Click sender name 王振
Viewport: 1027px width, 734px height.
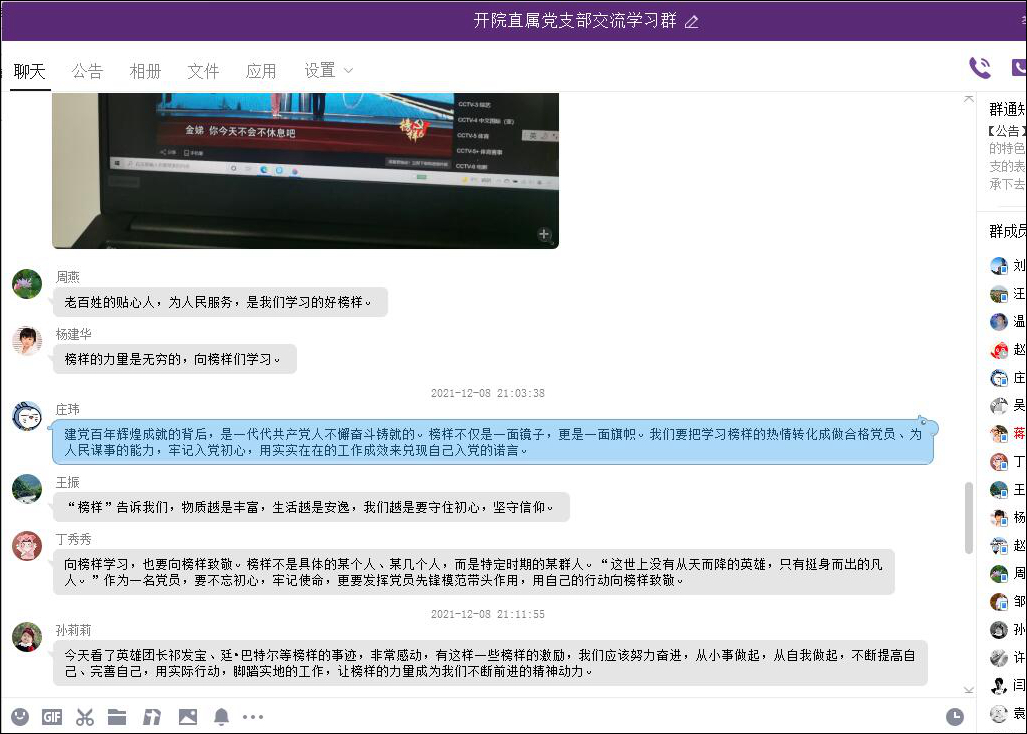click(67, 483)
